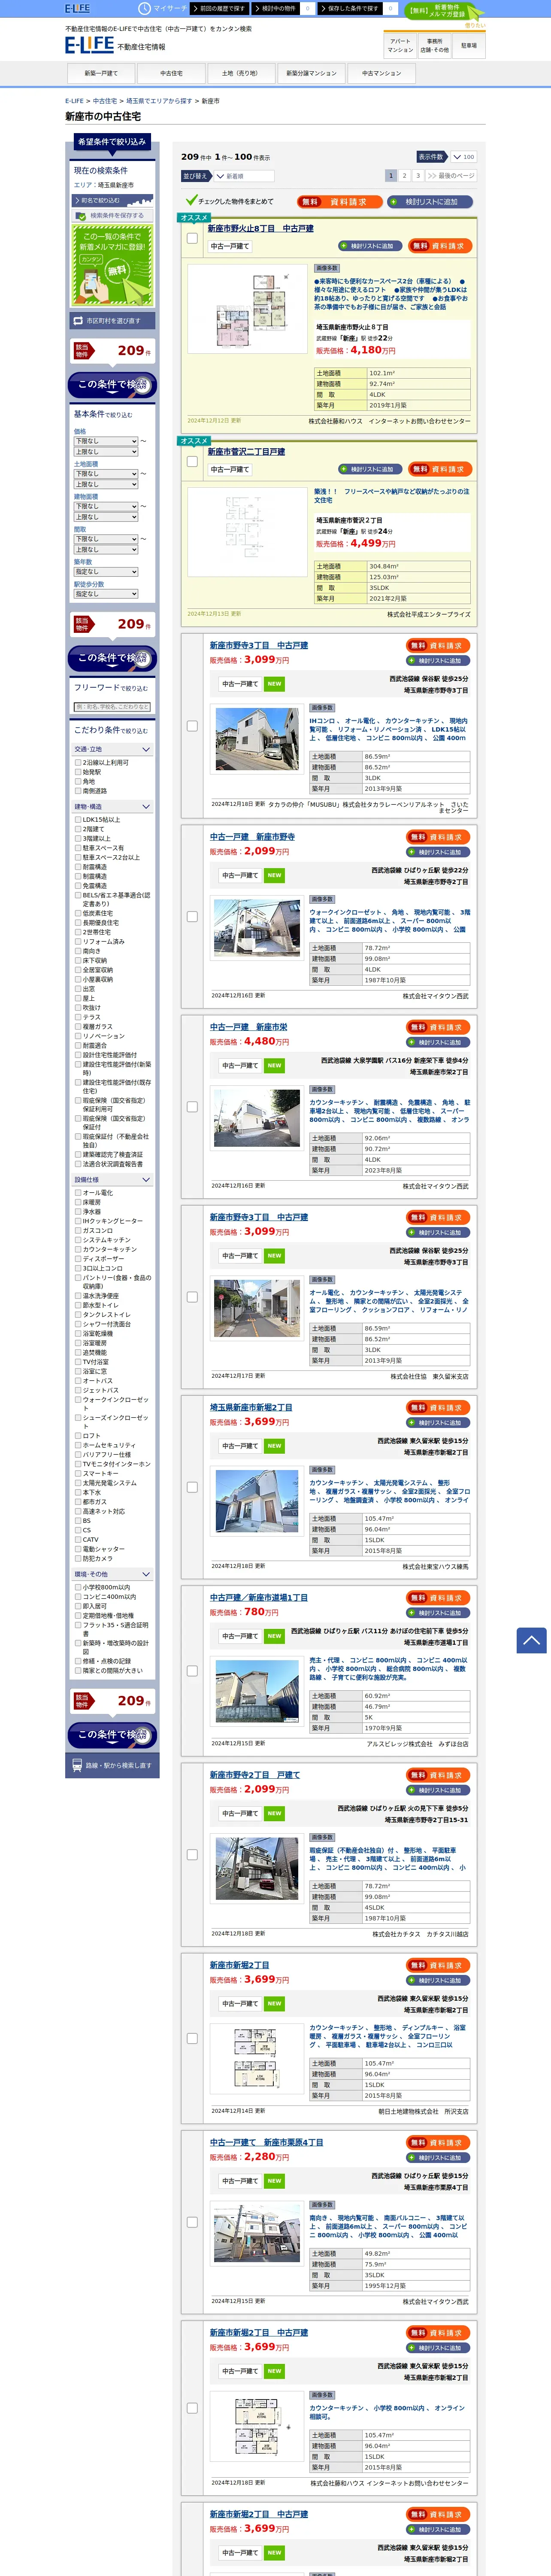Click 最後のページ double-arrow pager link

(x=450, y=175)
